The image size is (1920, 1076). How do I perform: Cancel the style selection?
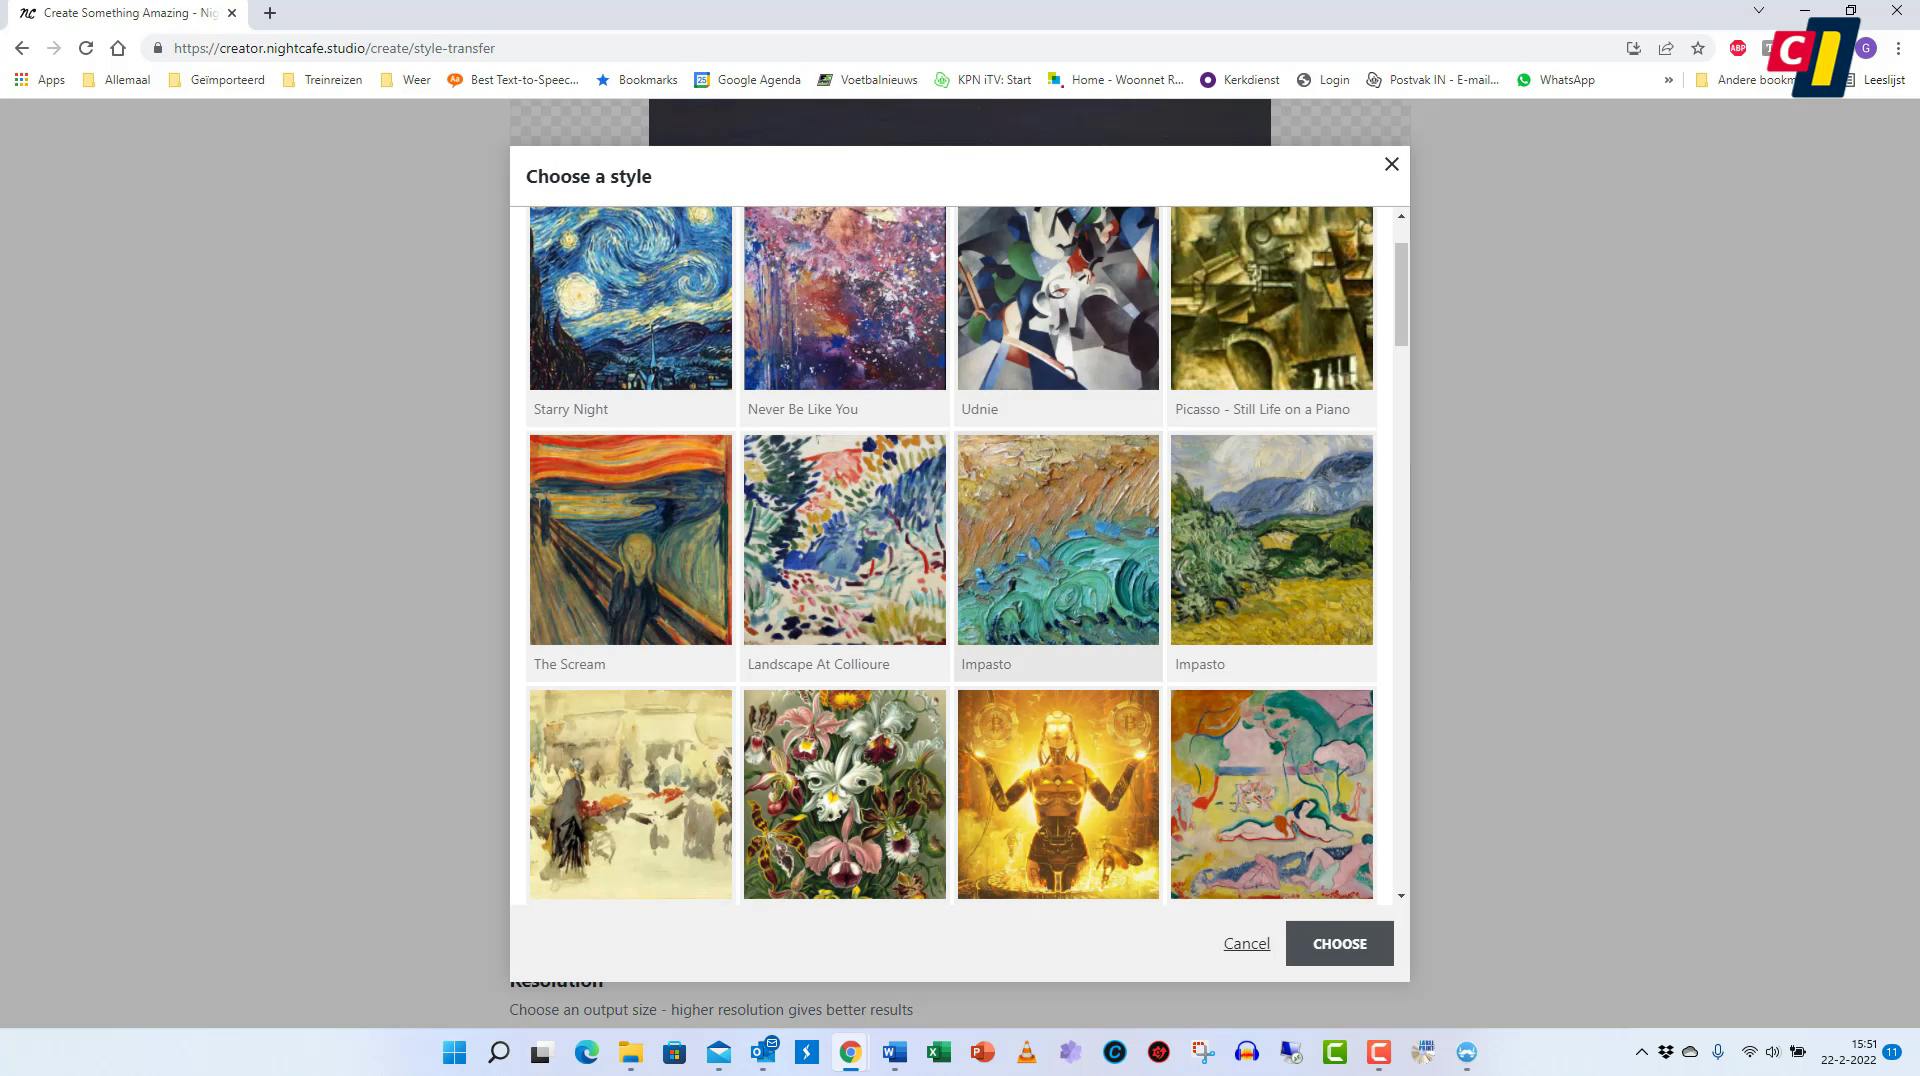pos(1246,944)
